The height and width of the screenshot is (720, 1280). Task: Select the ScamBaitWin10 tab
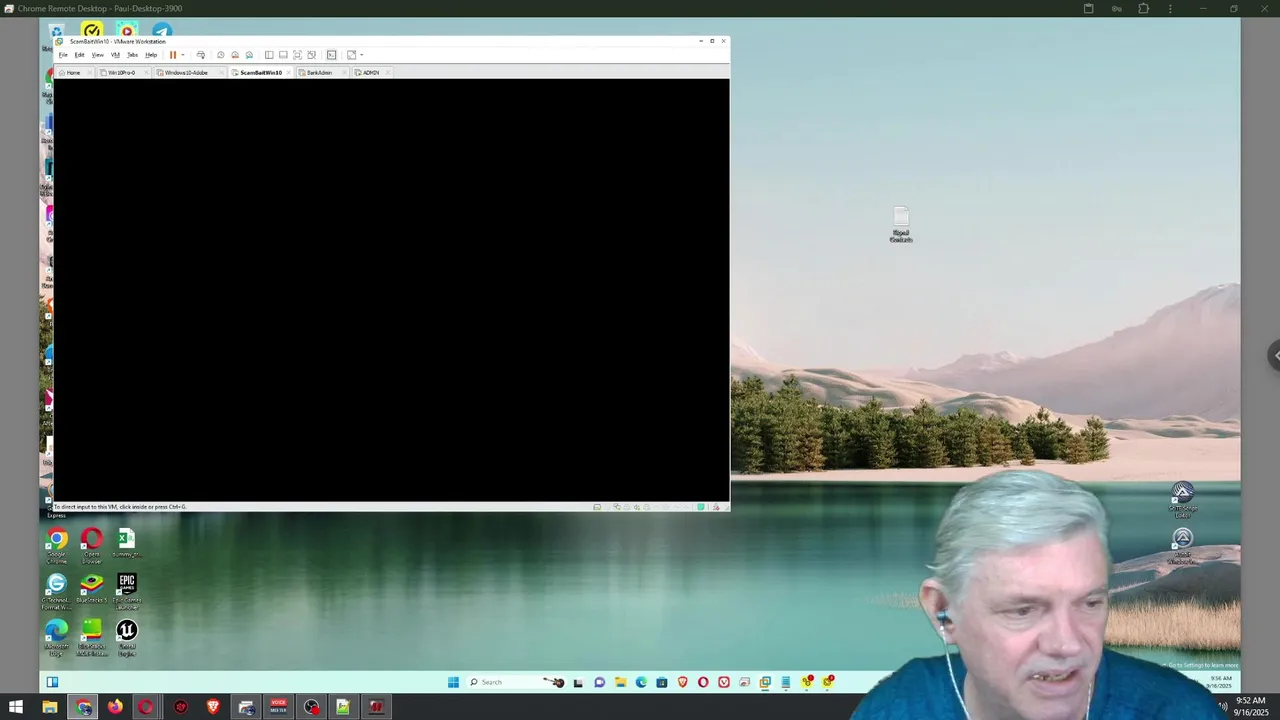tap(261, 73)
